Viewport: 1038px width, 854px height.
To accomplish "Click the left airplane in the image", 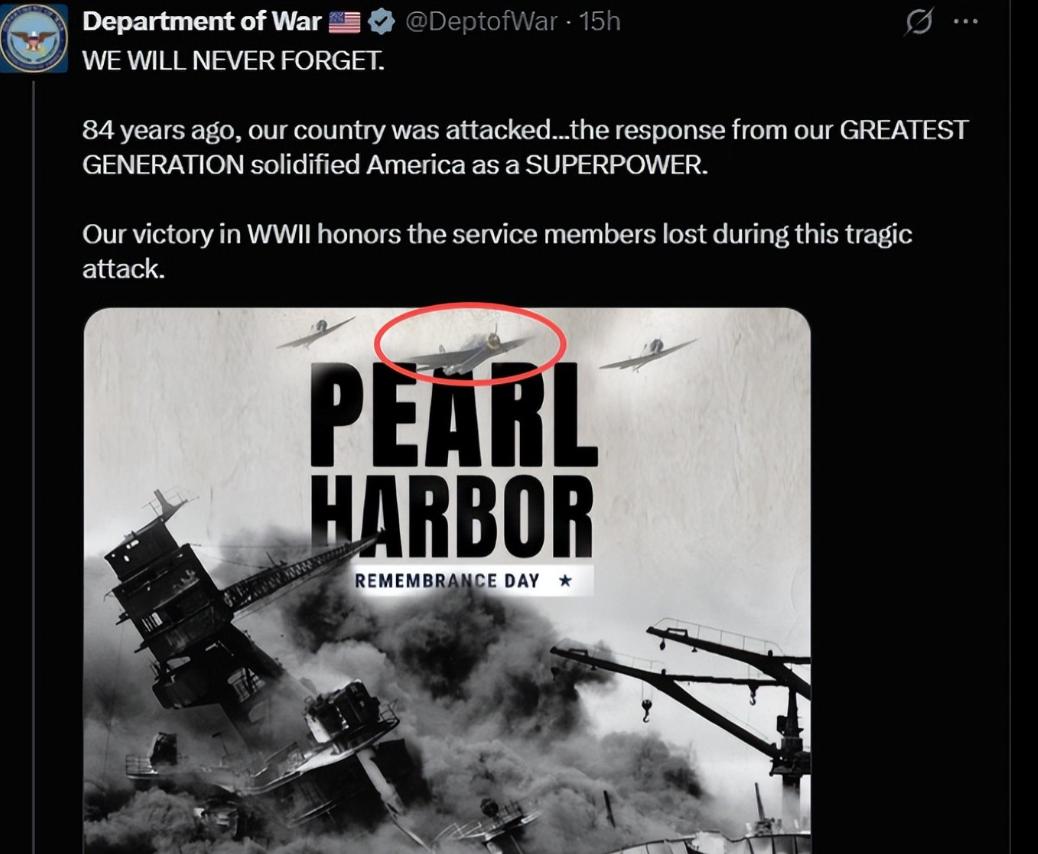I will [316, 332].
